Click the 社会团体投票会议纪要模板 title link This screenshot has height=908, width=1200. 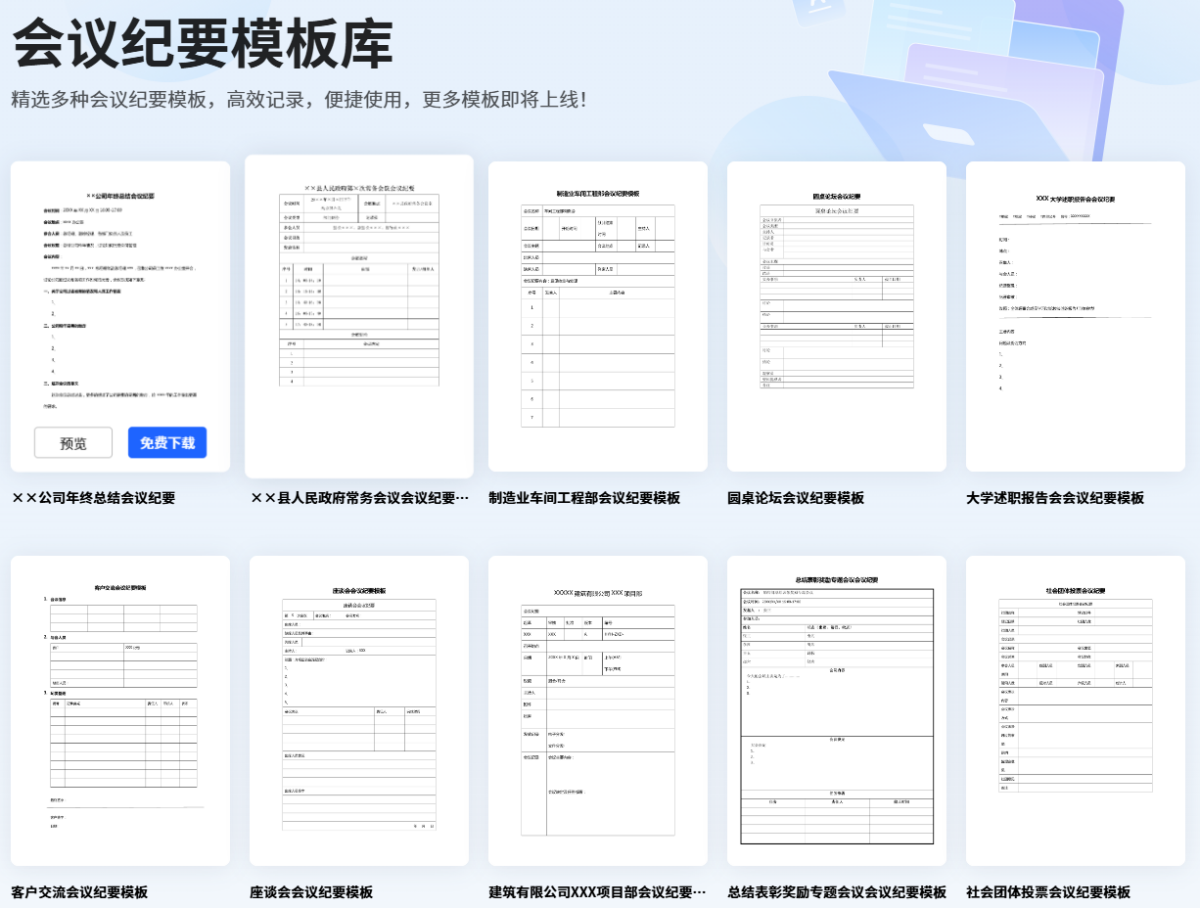(1048, 892)
